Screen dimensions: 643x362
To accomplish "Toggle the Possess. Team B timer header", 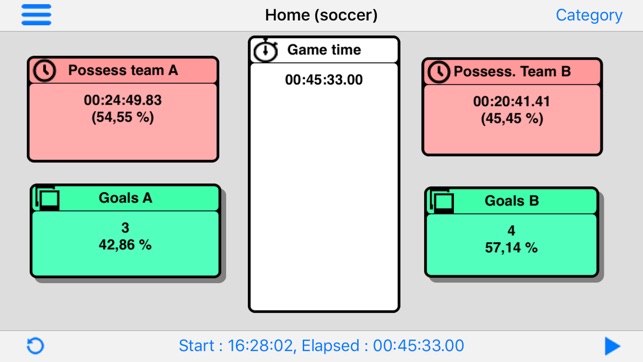I will 512,72.
